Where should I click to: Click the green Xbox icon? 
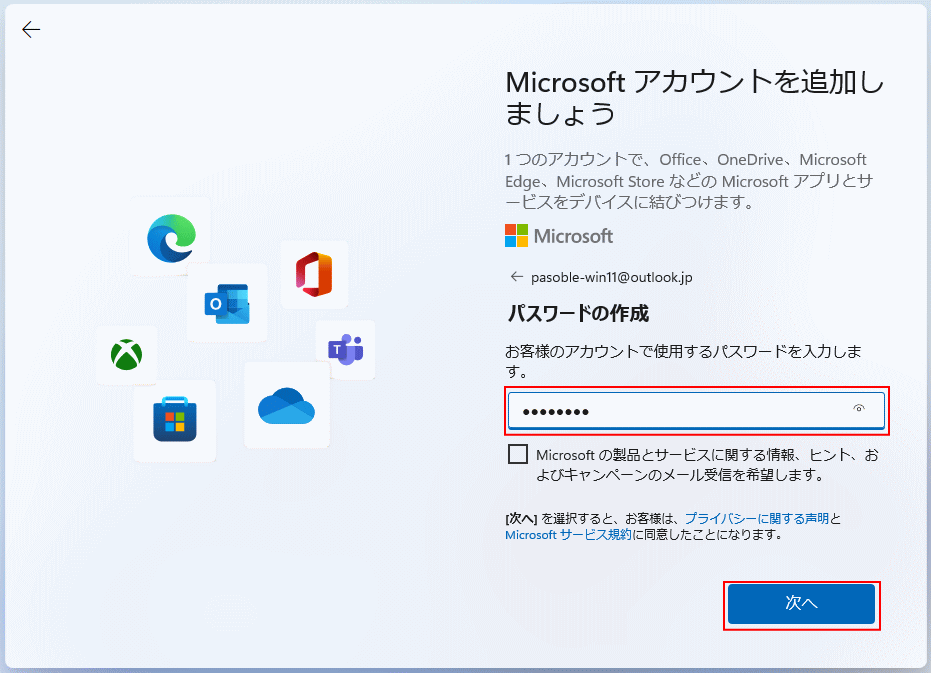pyautogui.click(x=126, y=355)
